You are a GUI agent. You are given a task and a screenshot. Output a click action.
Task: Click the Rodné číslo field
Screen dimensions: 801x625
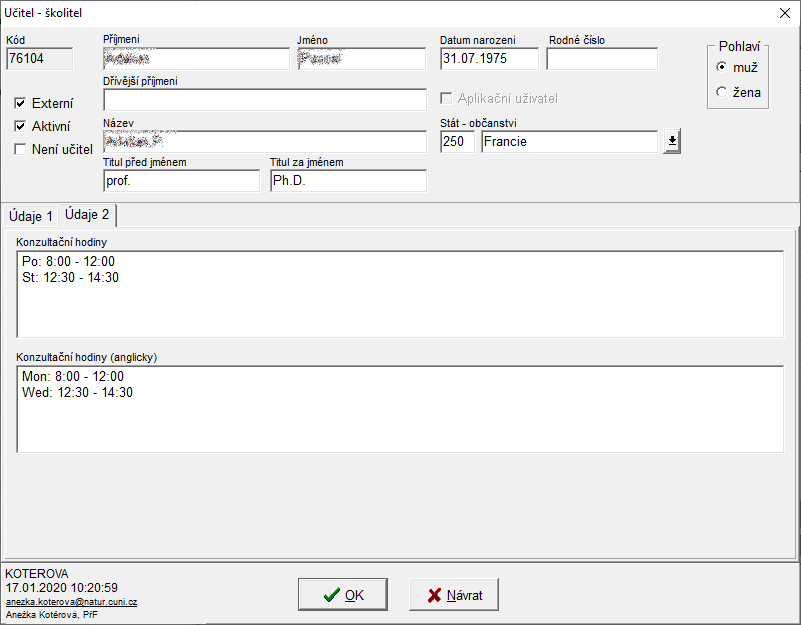602,59
